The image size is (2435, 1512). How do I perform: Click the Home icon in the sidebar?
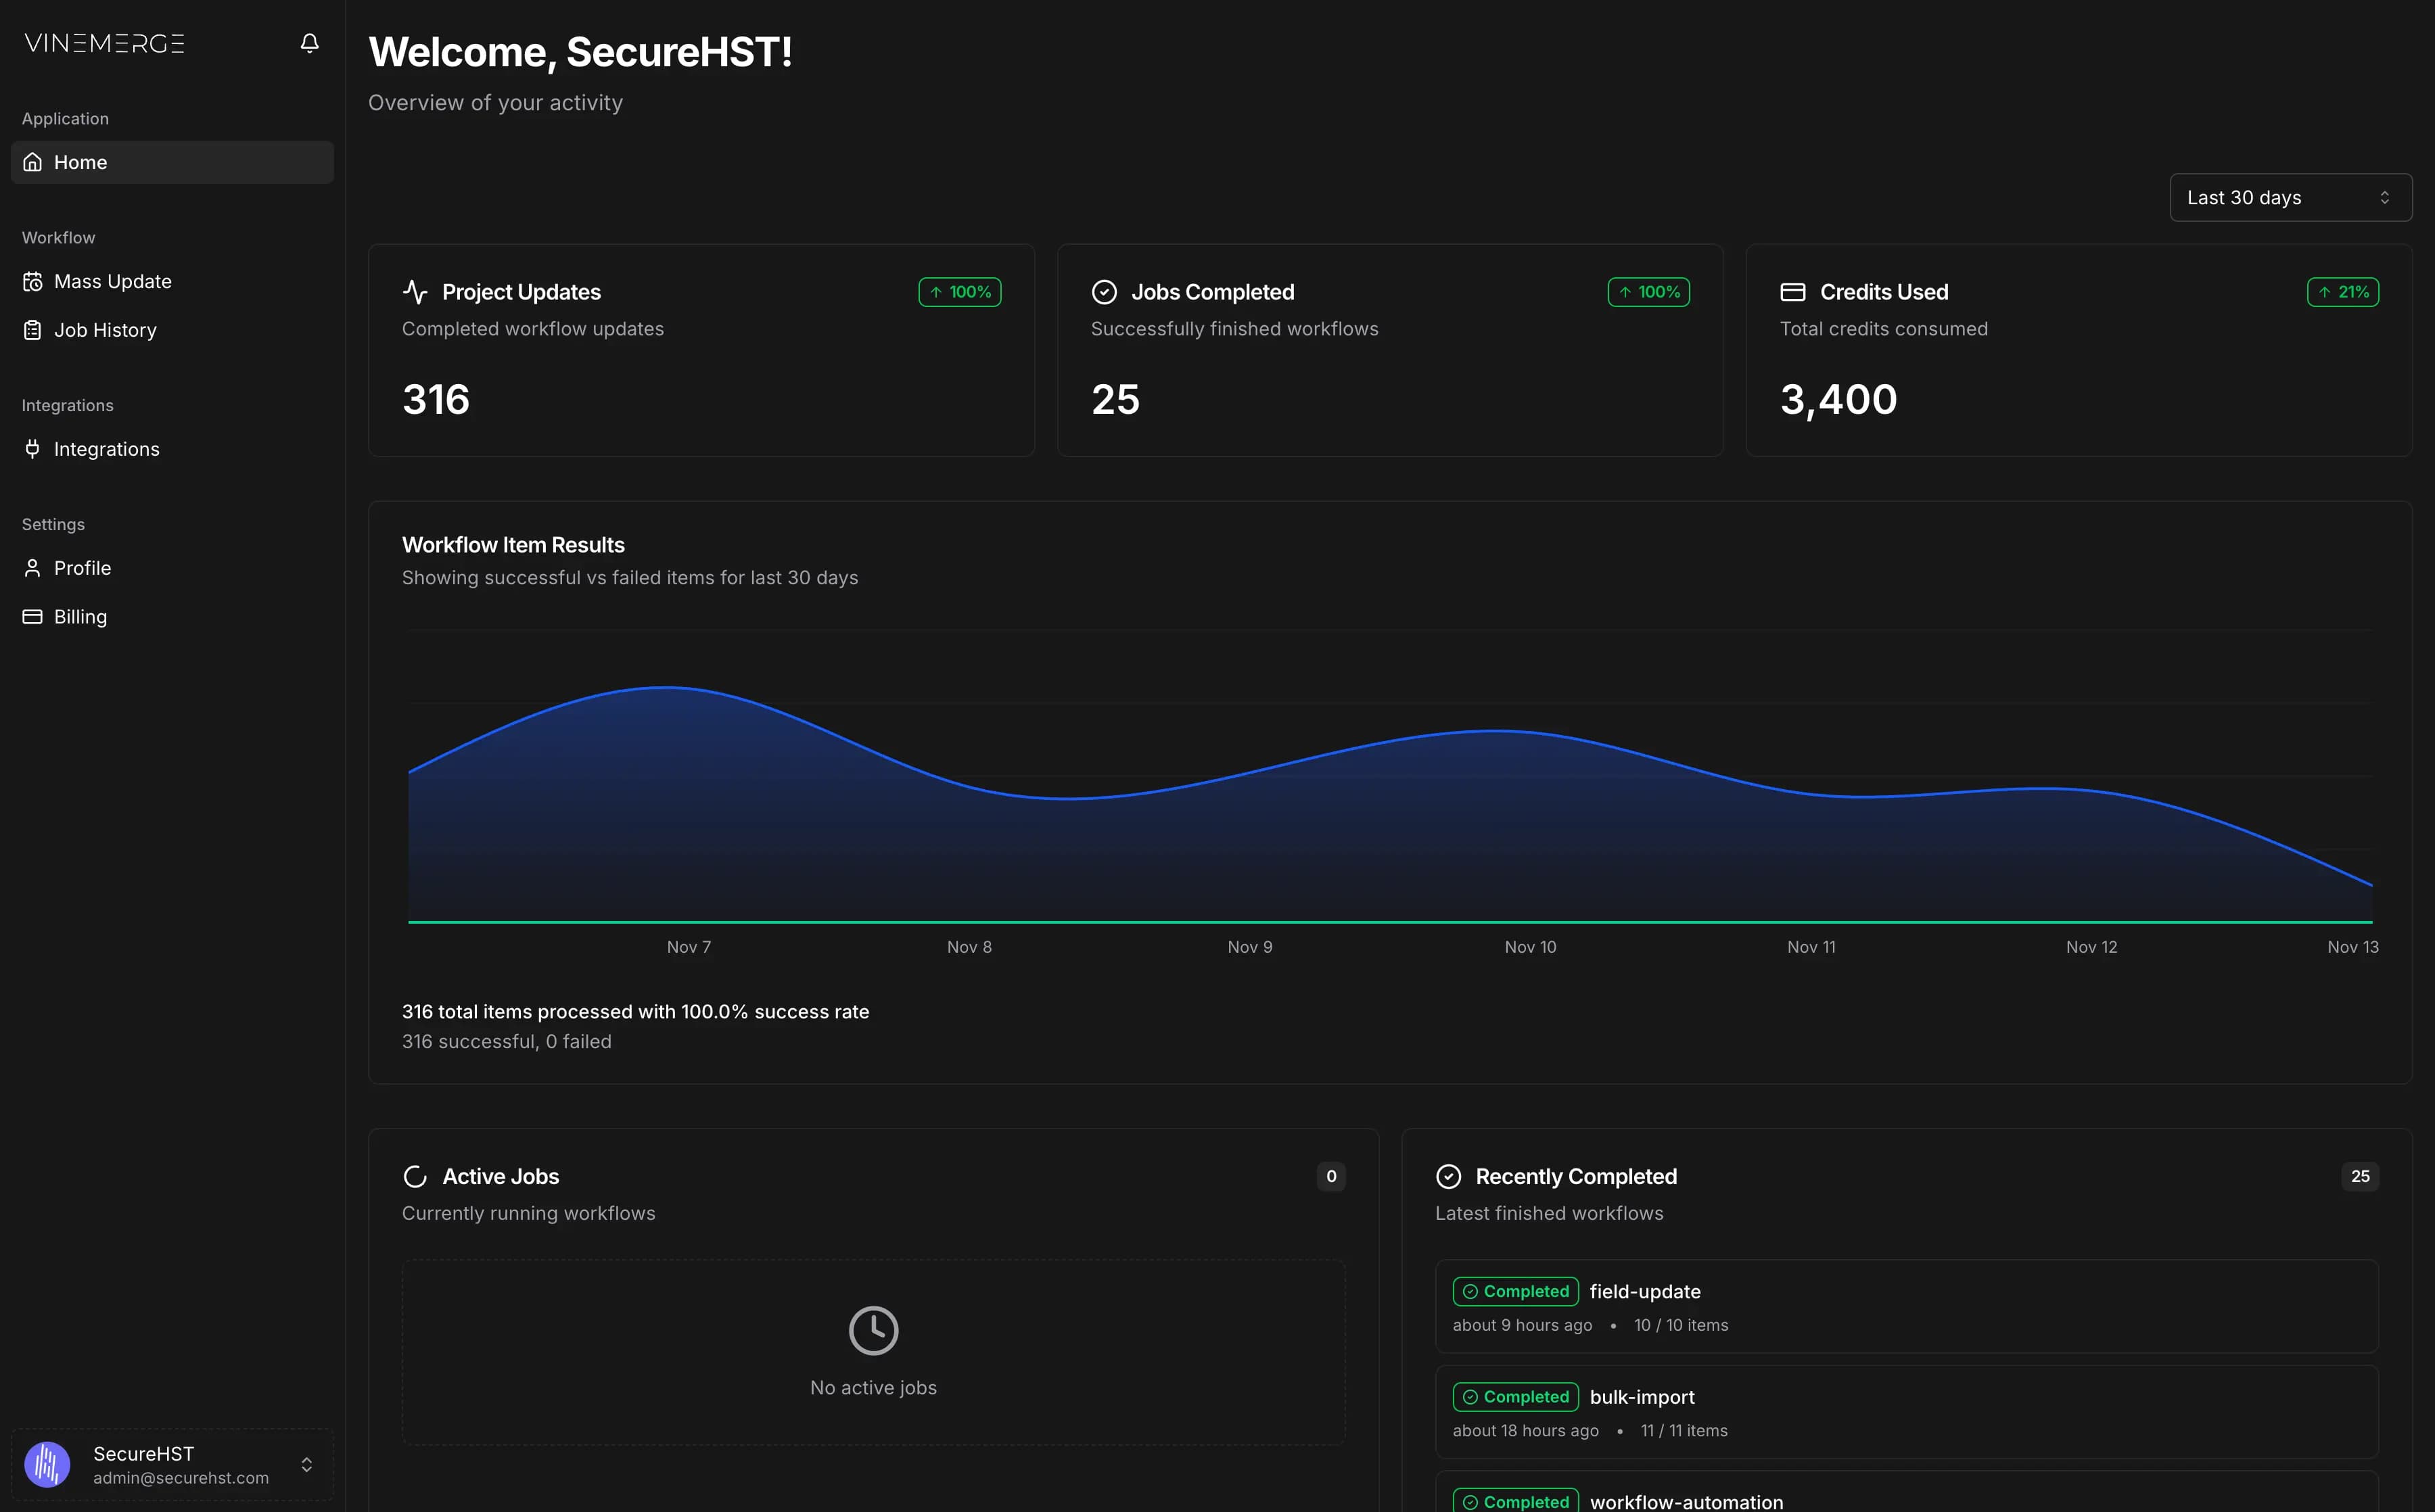[31, 161]
